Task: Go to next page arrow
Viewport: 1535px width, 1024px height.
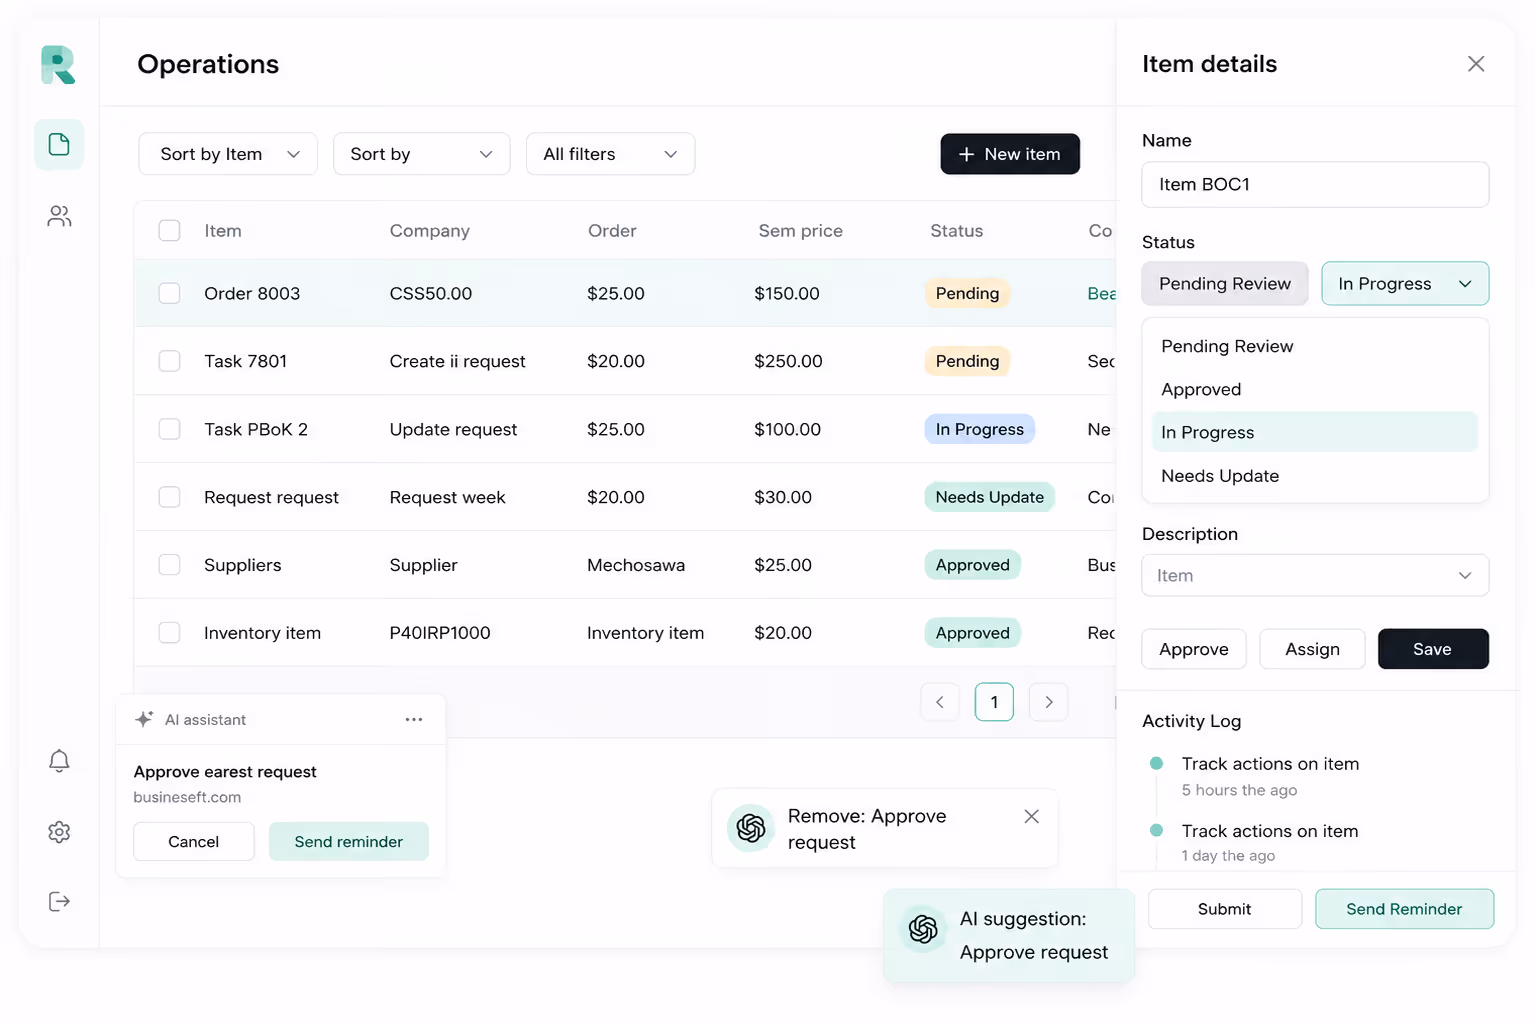Action: 1049,702
